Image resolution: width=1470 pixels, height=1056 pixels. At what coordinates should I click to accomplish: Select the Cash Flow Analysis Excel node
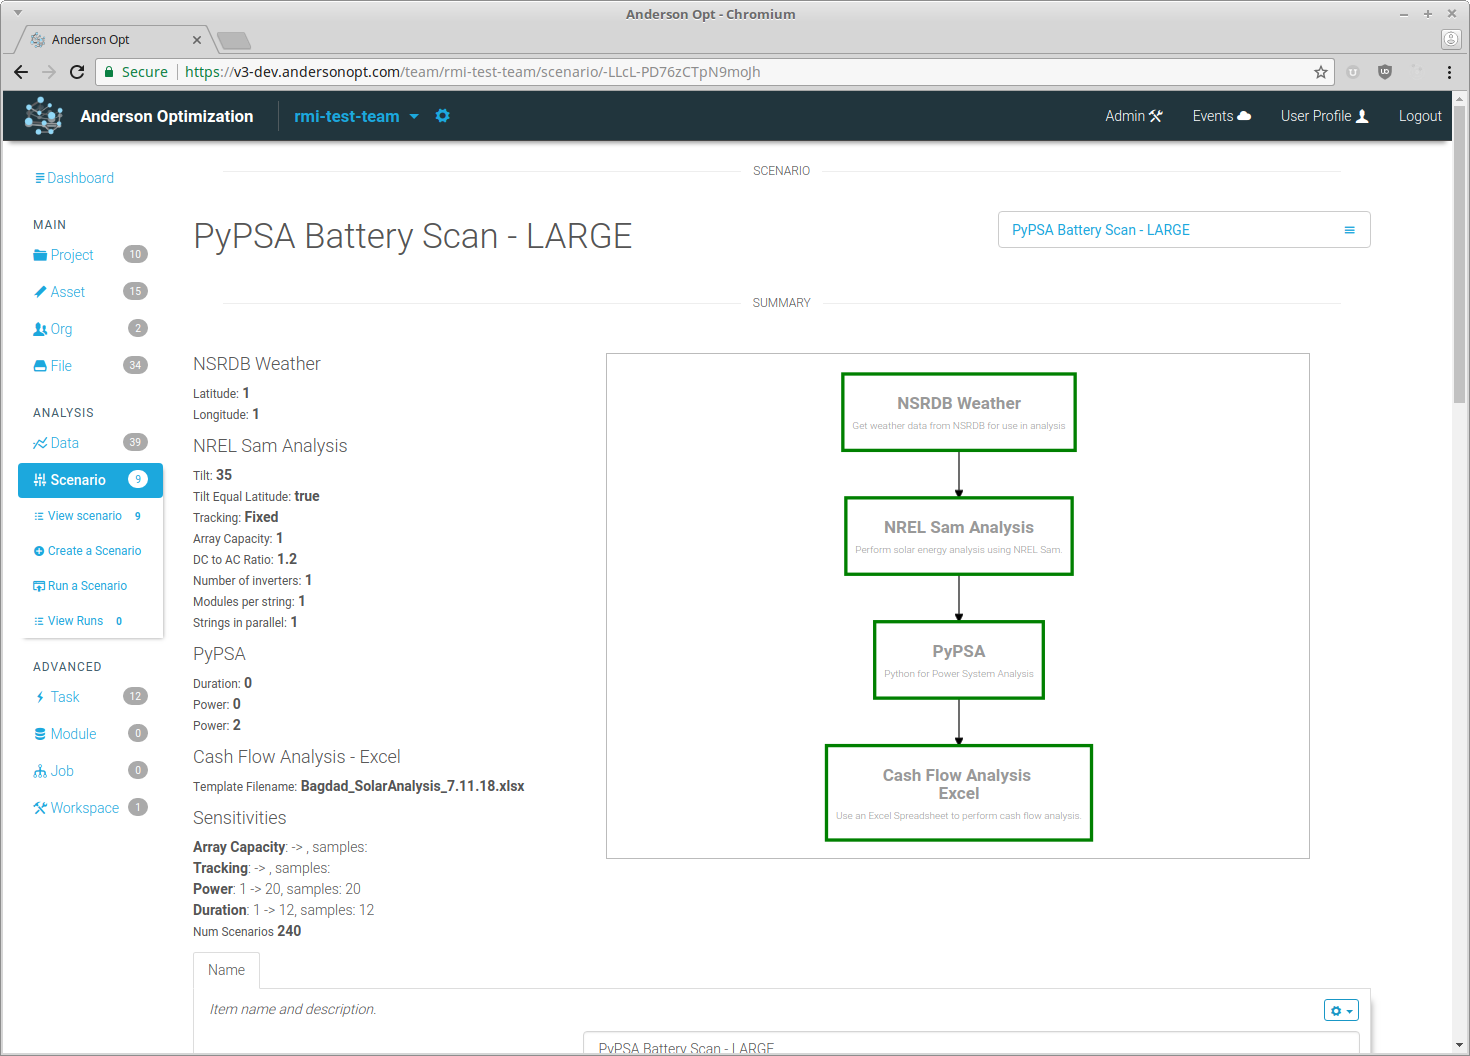pyautogui.click(x=959, y=793)
